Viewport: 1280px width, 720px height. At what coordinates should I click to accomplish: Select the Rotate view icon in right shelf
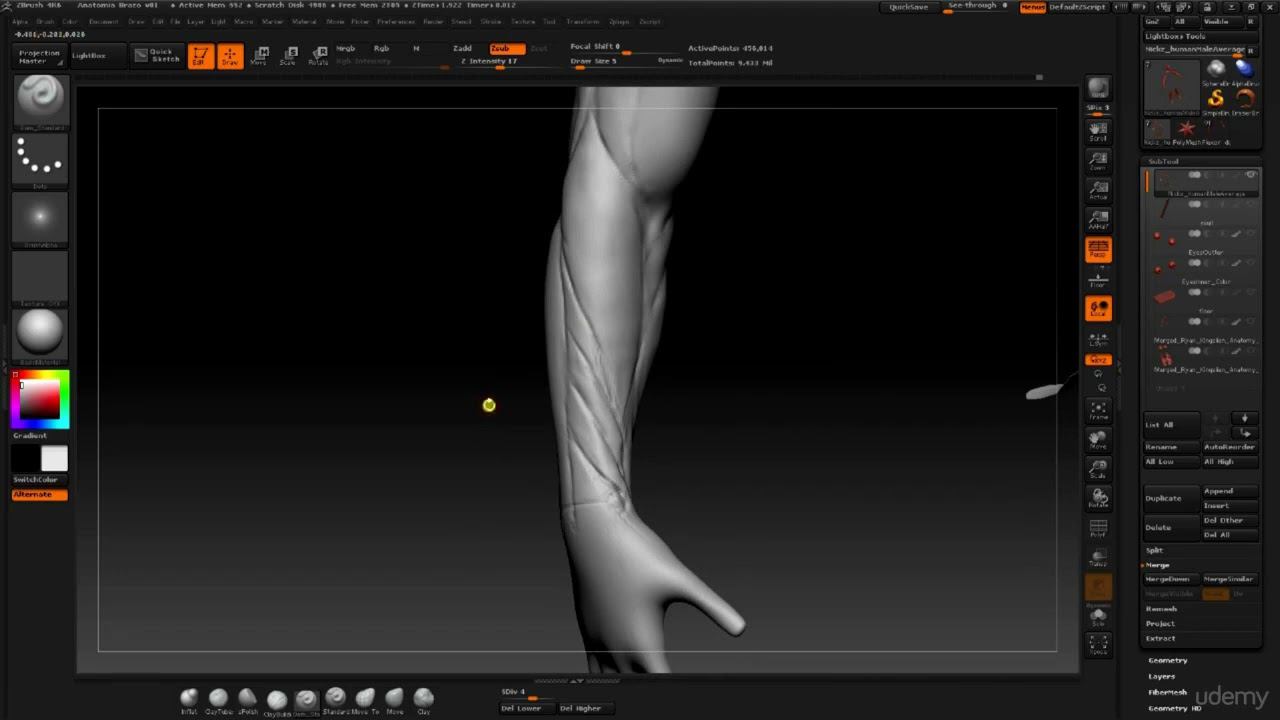1098,498
